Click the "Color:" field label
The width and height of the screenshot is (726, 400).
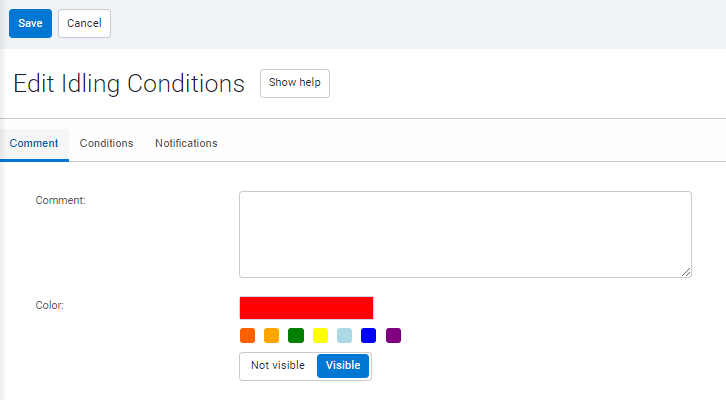point(50,305)
